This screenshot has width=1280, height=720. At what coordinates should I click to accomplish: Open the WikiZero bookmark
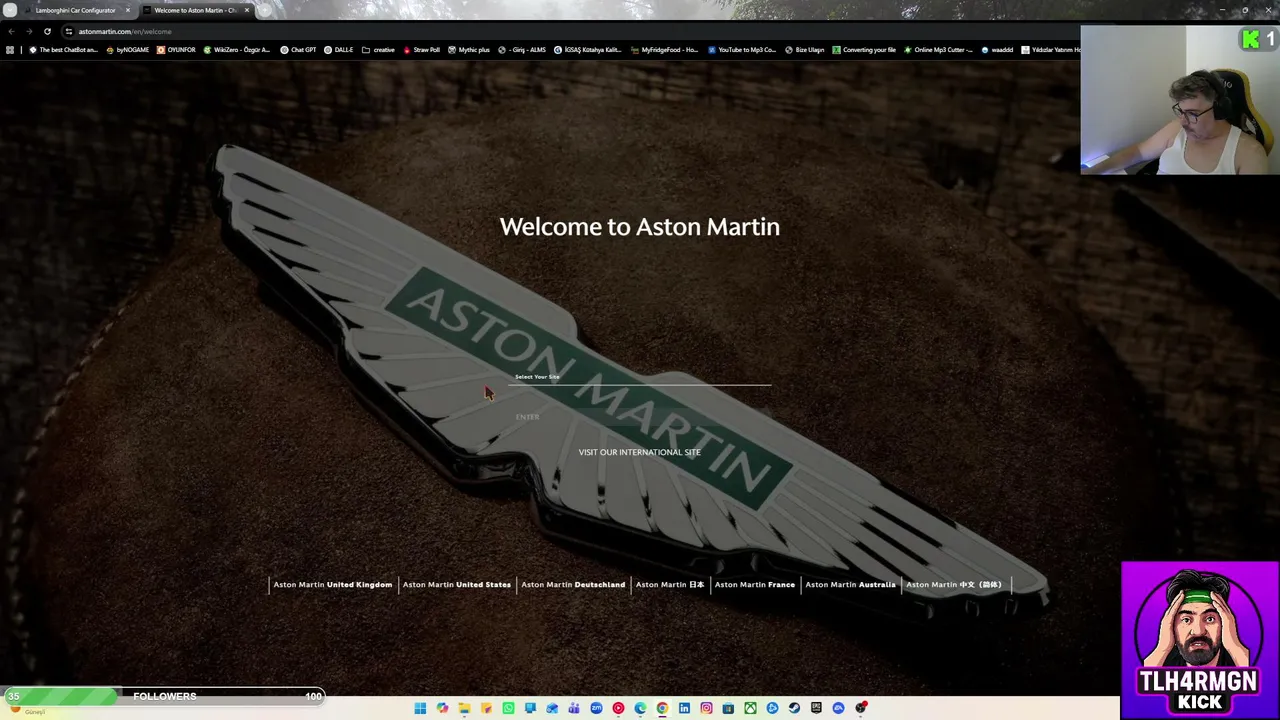coord(237,50)
